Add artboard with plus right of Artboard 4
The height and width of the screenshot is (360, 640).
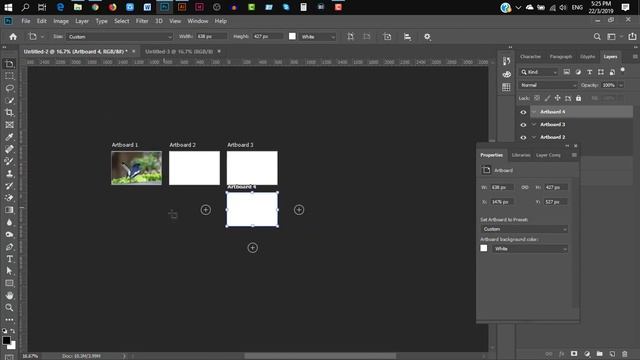[299, 210]
